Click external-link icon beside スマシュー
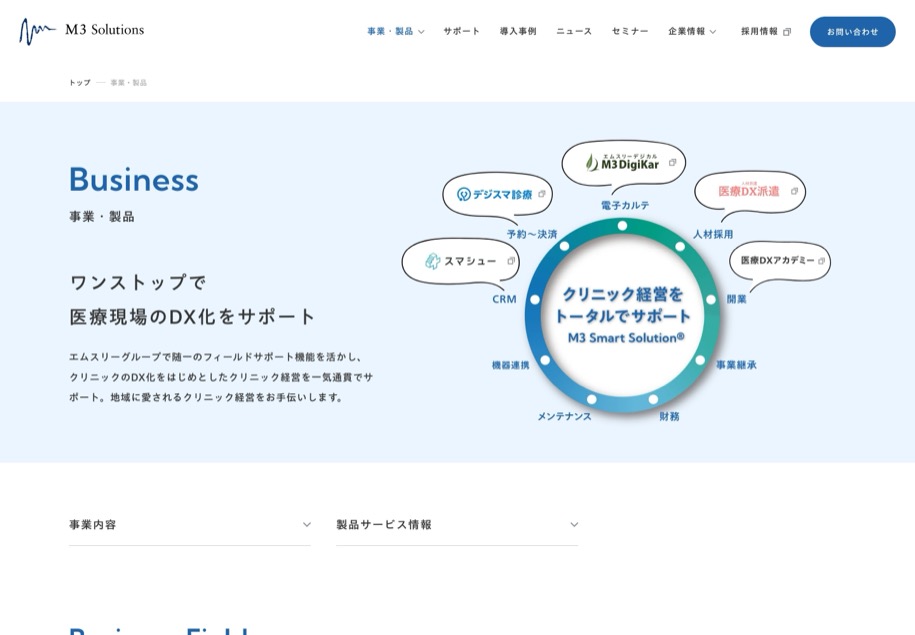This screenshot has height=635, width=915. pos(511,261)
